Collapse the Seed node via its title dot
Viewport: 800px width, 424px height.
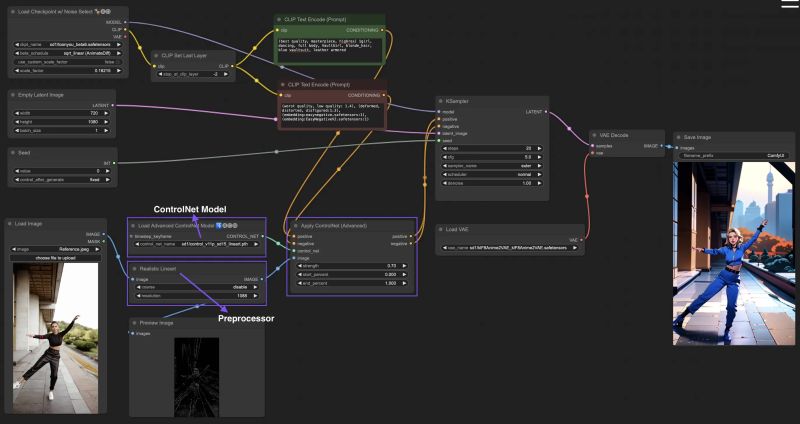tap(13, 153)
